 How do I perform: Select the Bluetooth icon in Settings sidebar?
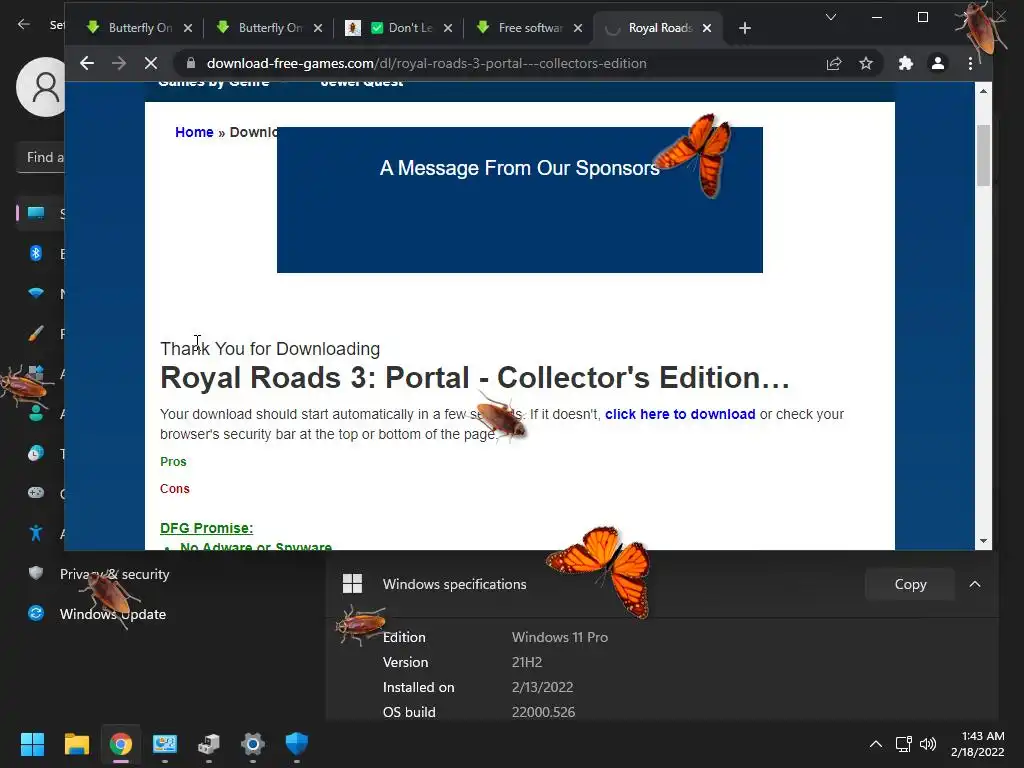click(x=36, y=253)
